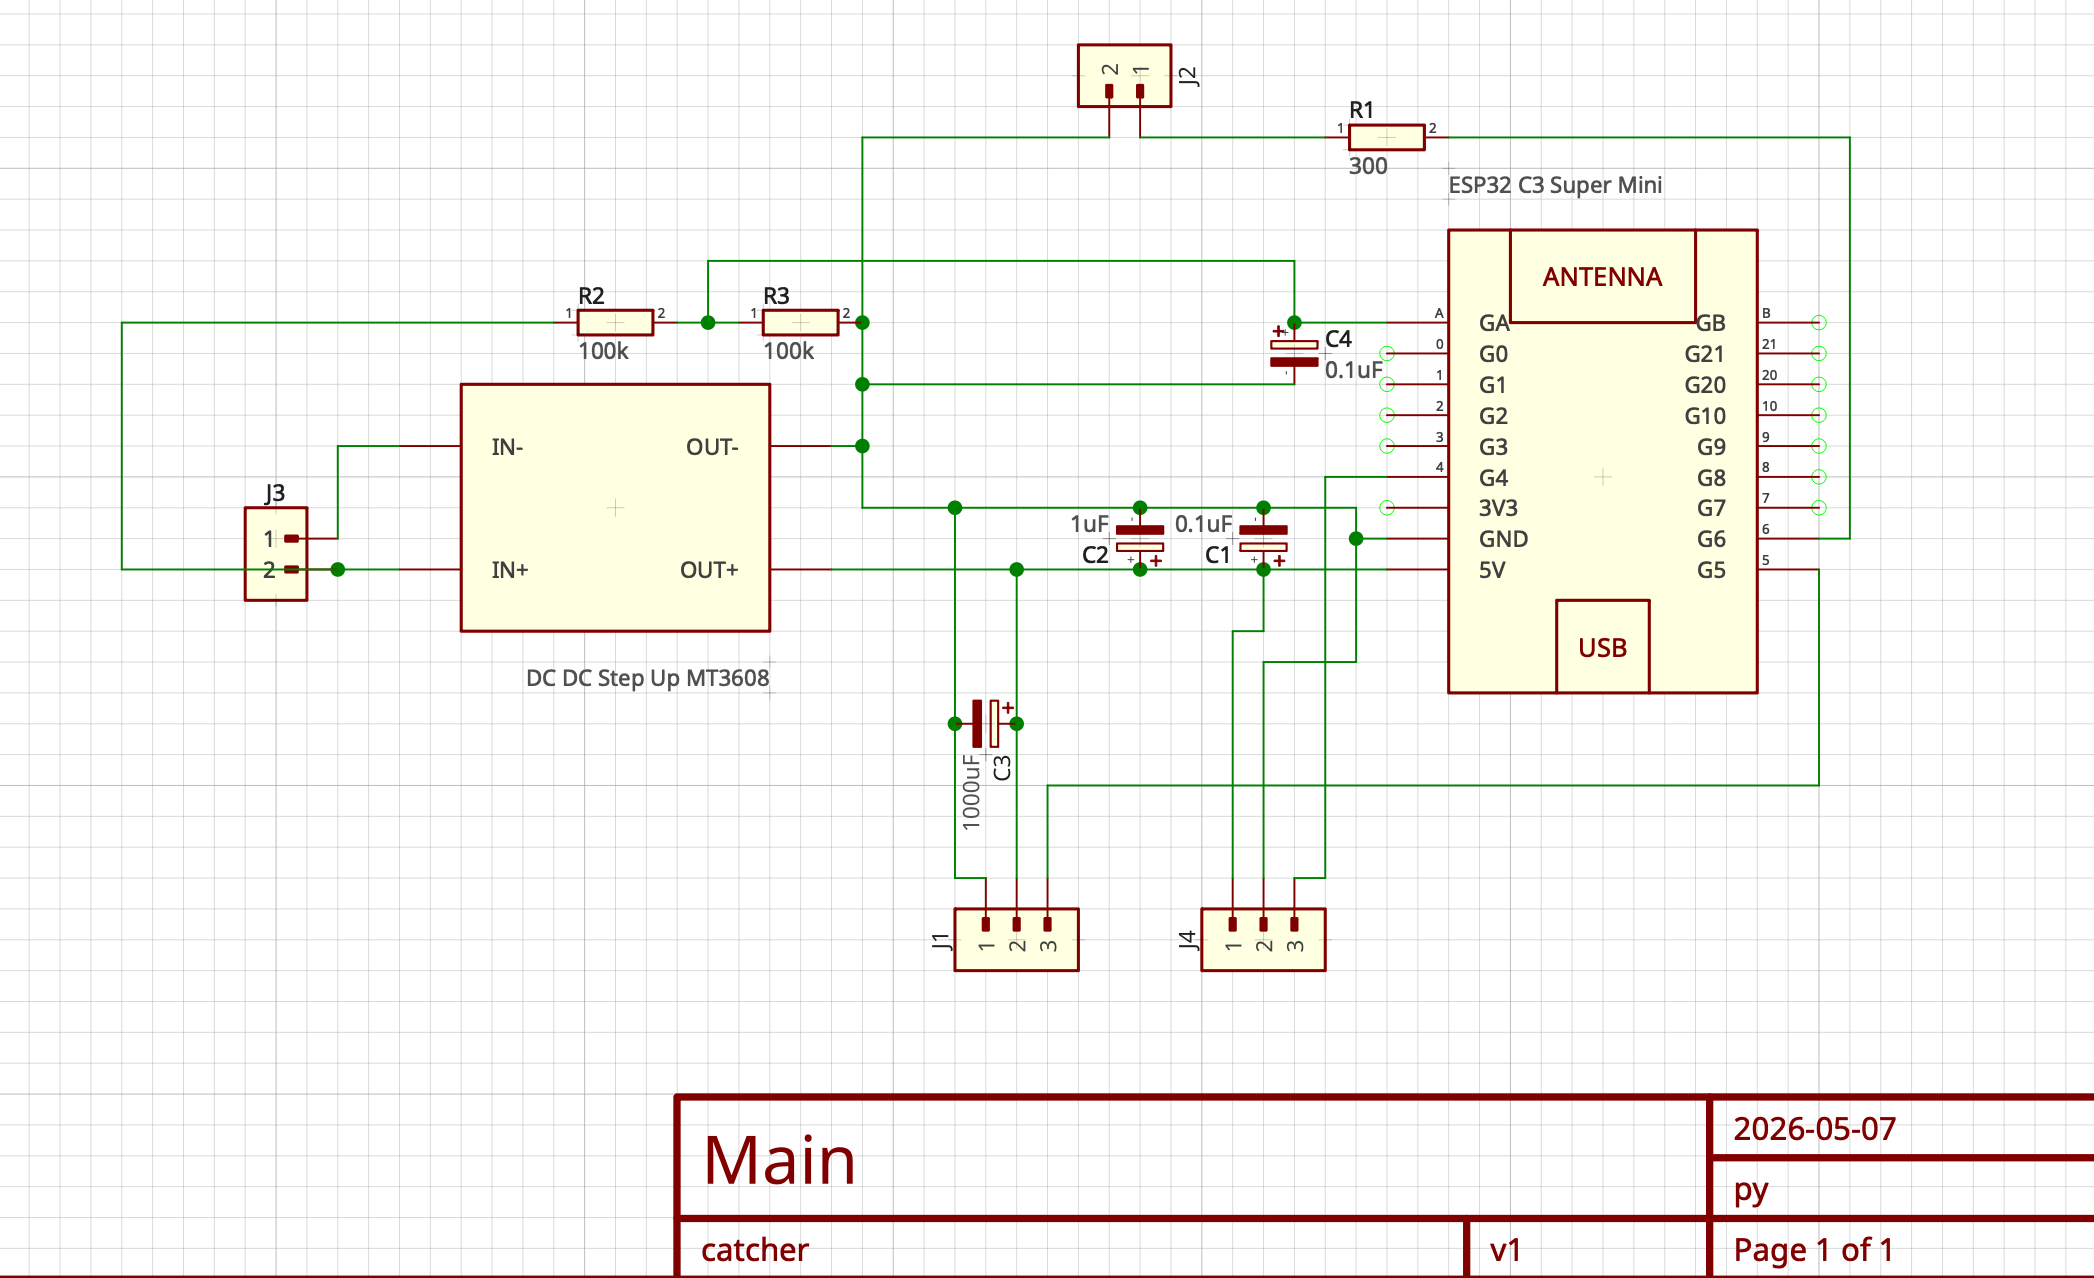
Task: Click the 'C4' reference designator label
Action: tap(1338, 339)
